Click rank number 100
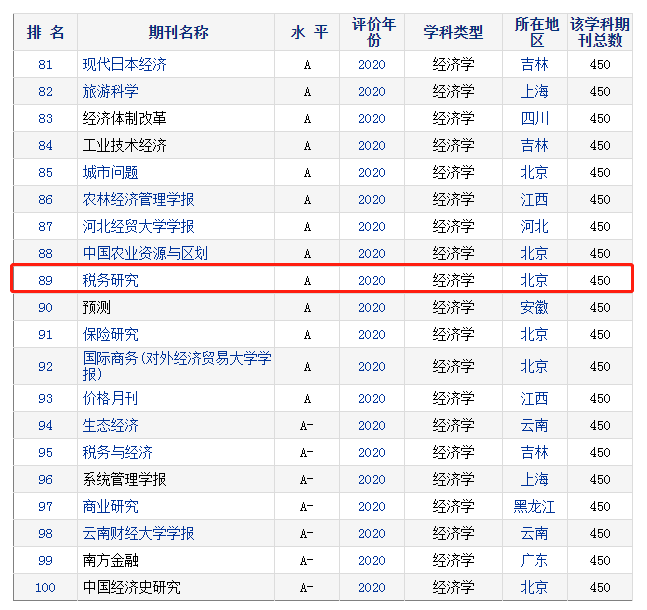The image size is (647, 610). point(45,587)
